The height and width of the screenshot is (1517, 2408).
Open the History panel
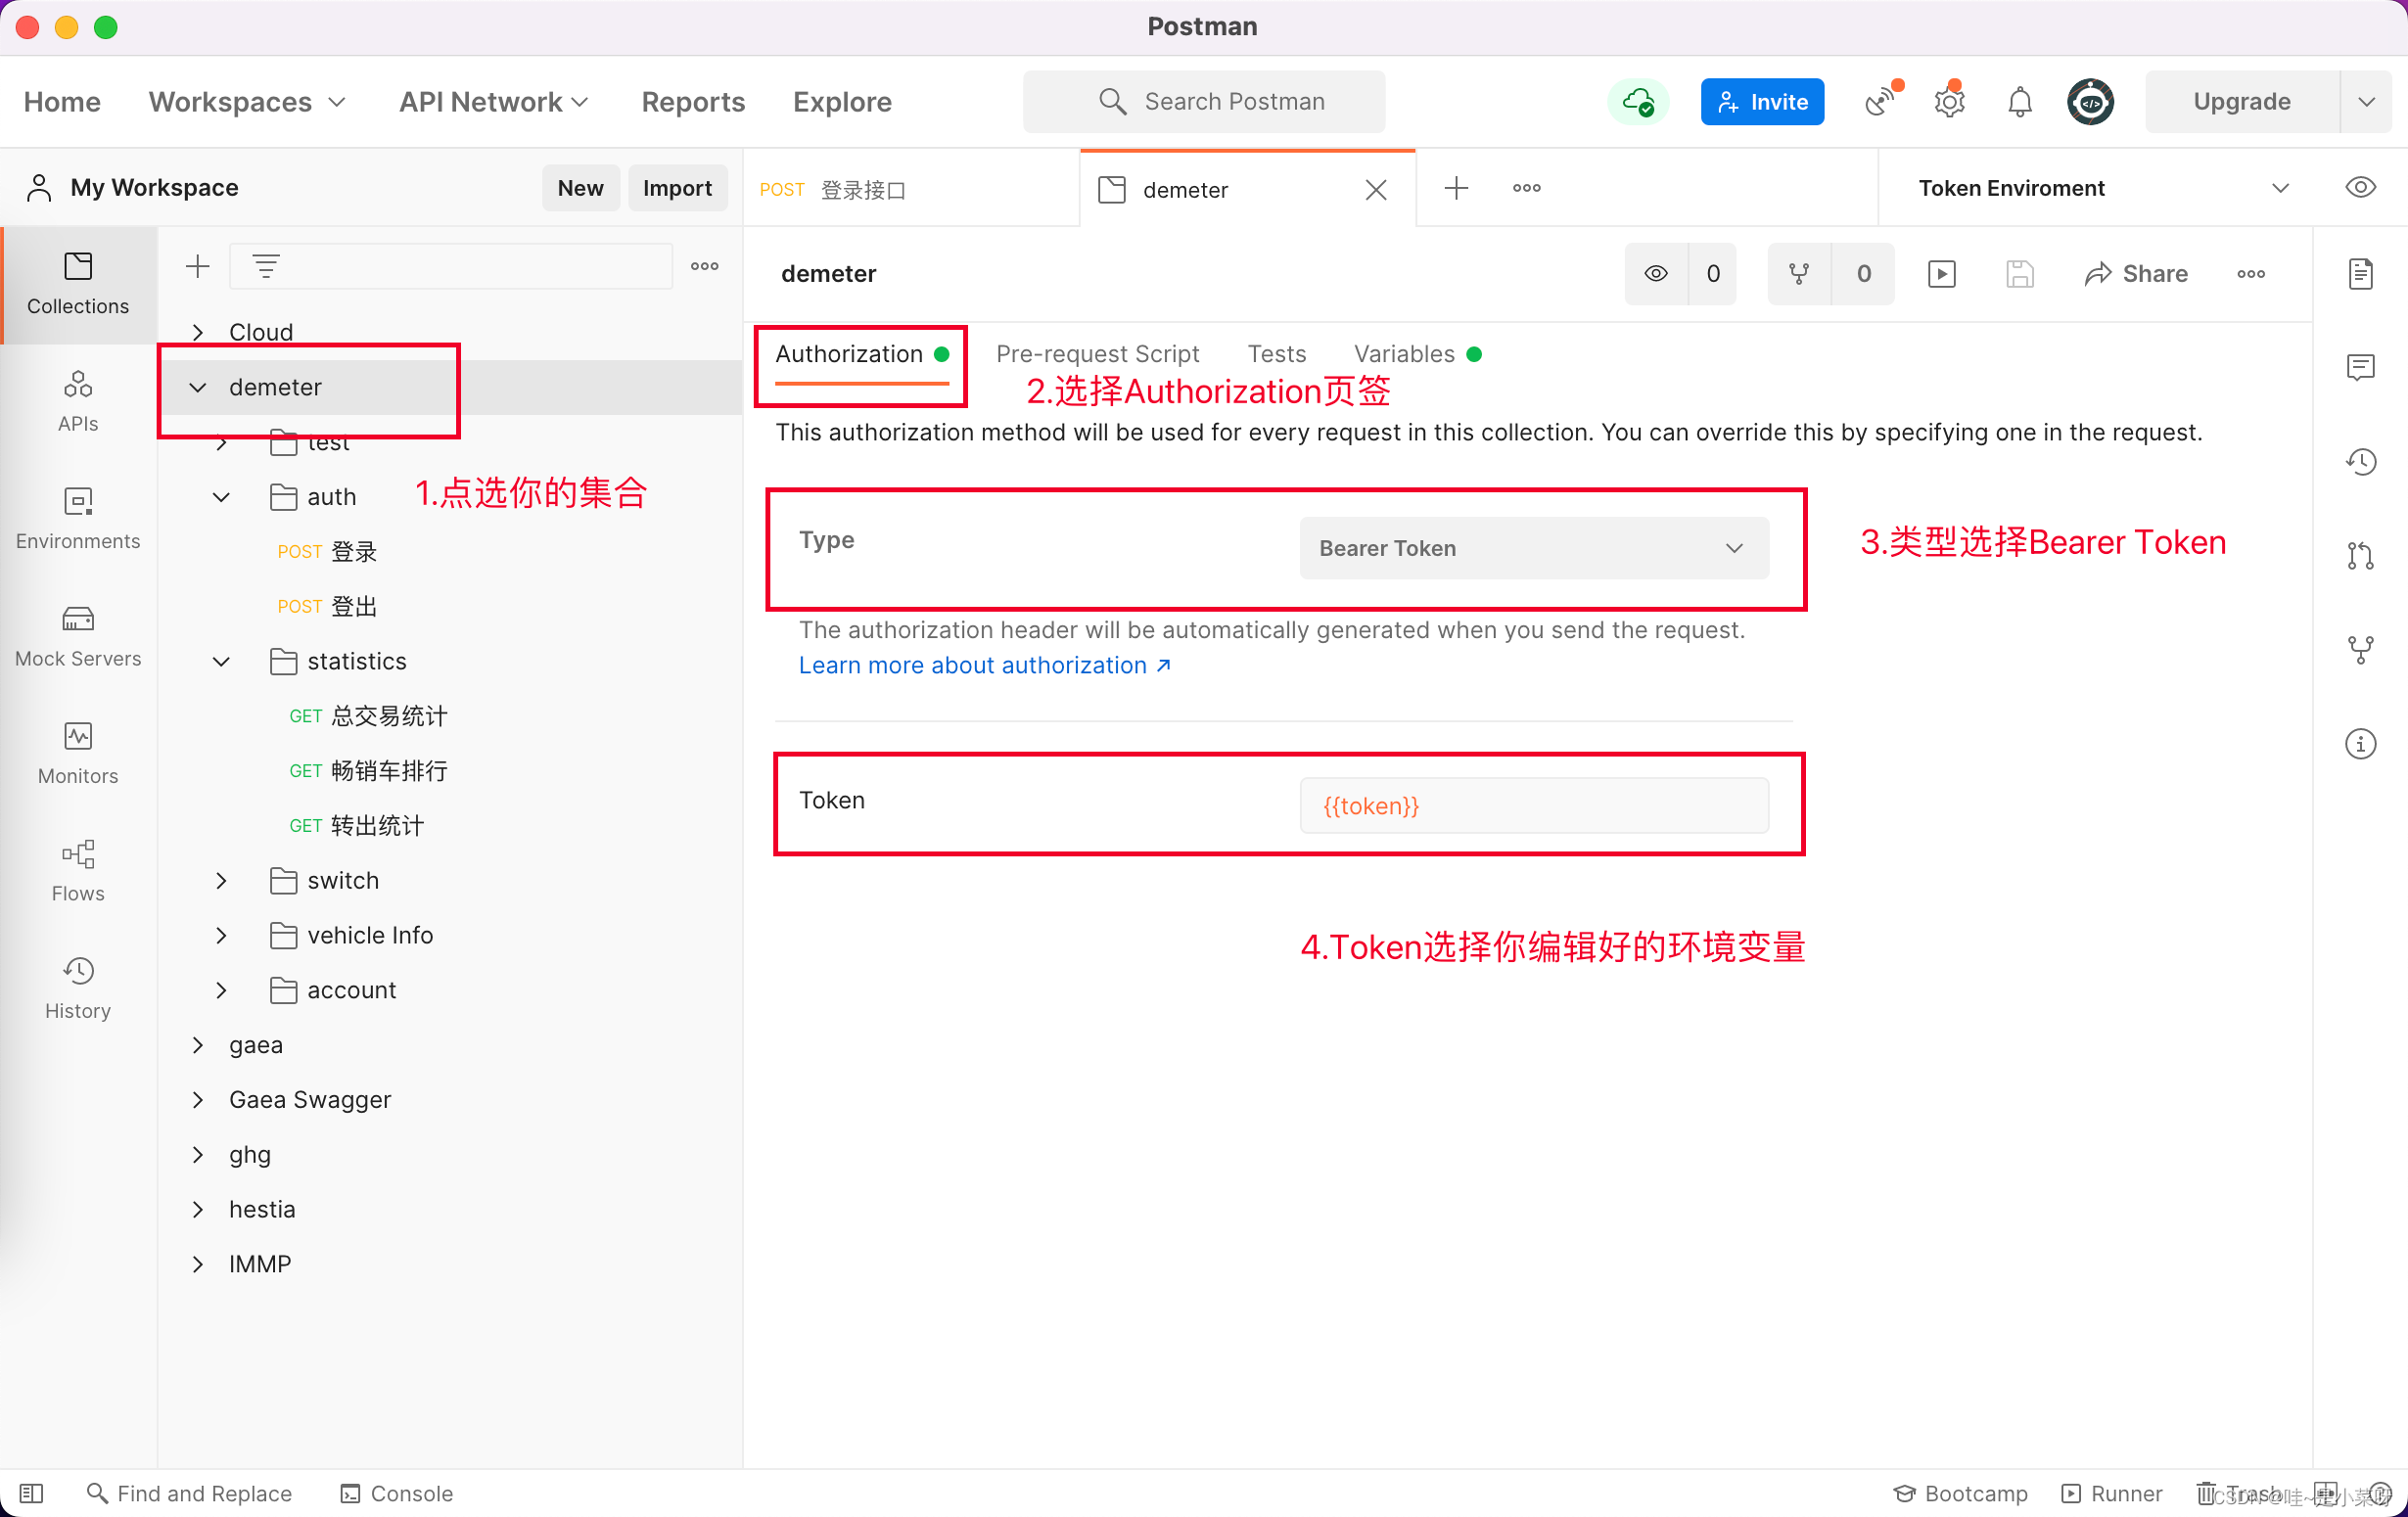[77, 986]
